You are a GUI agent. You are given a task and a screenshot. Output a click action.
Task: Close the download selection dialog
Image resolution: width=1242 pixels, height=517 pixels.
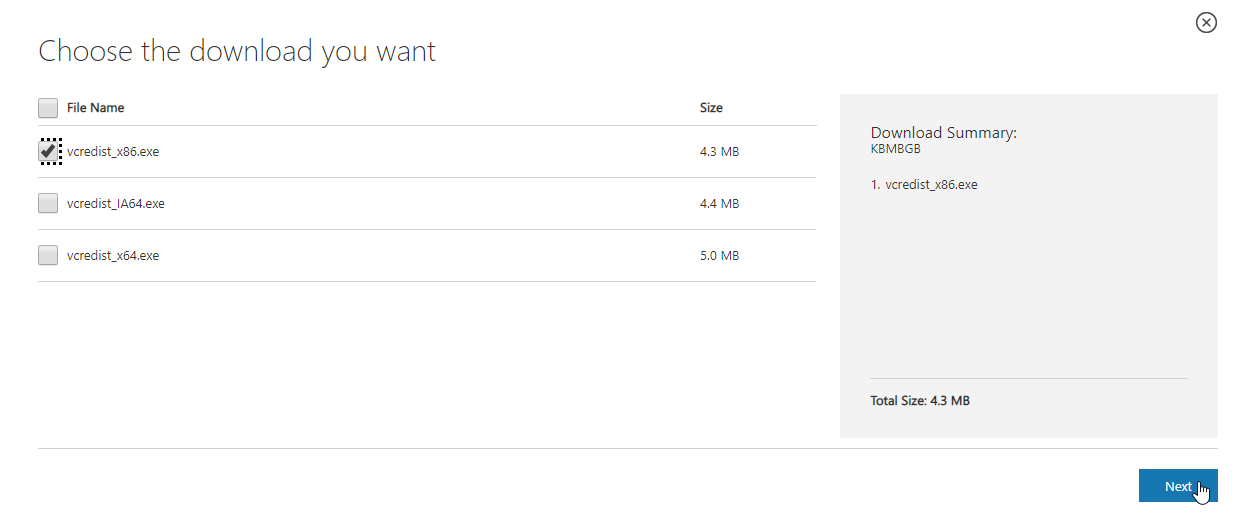(x=1206, y=22)
